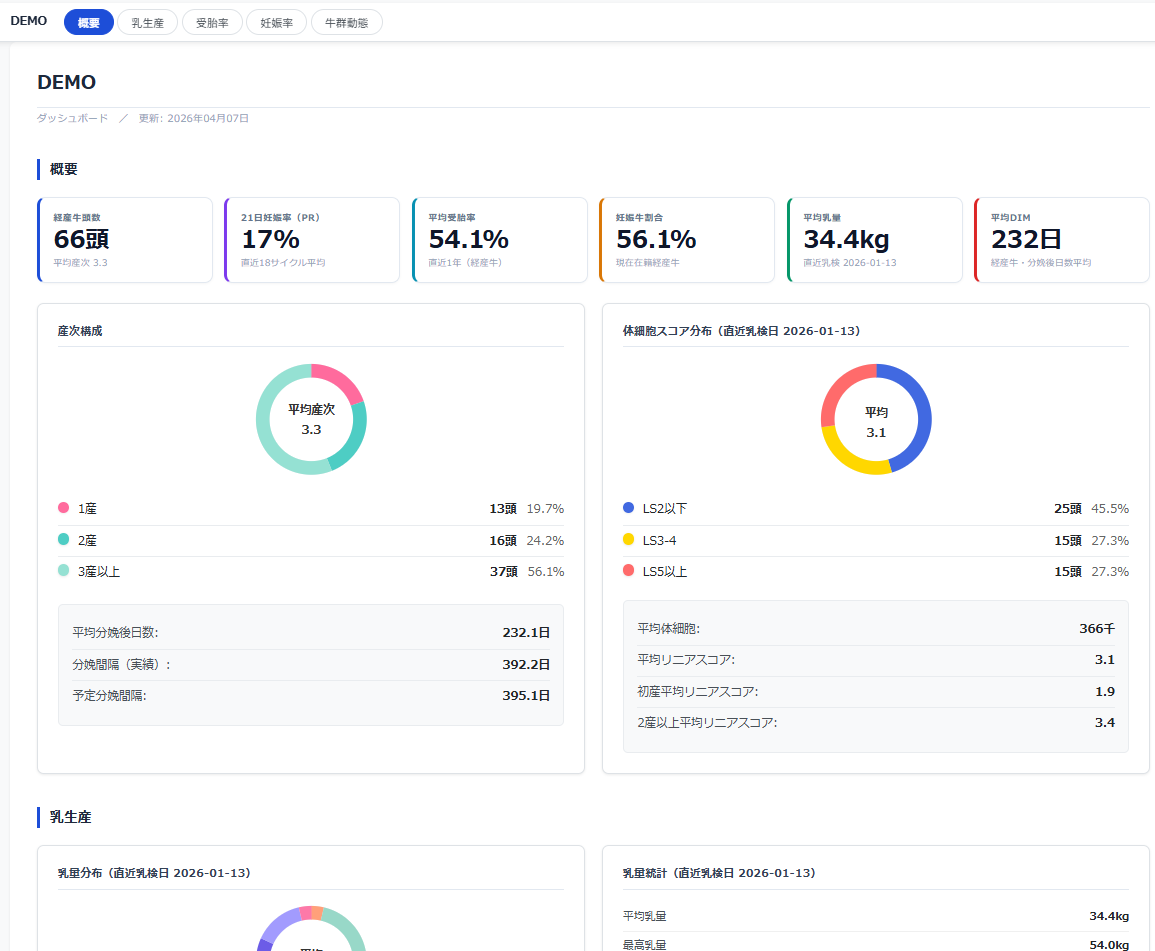1155x951 pixels.
Task: Switch to the 乳生産 tab
Action: pos(147,23)
